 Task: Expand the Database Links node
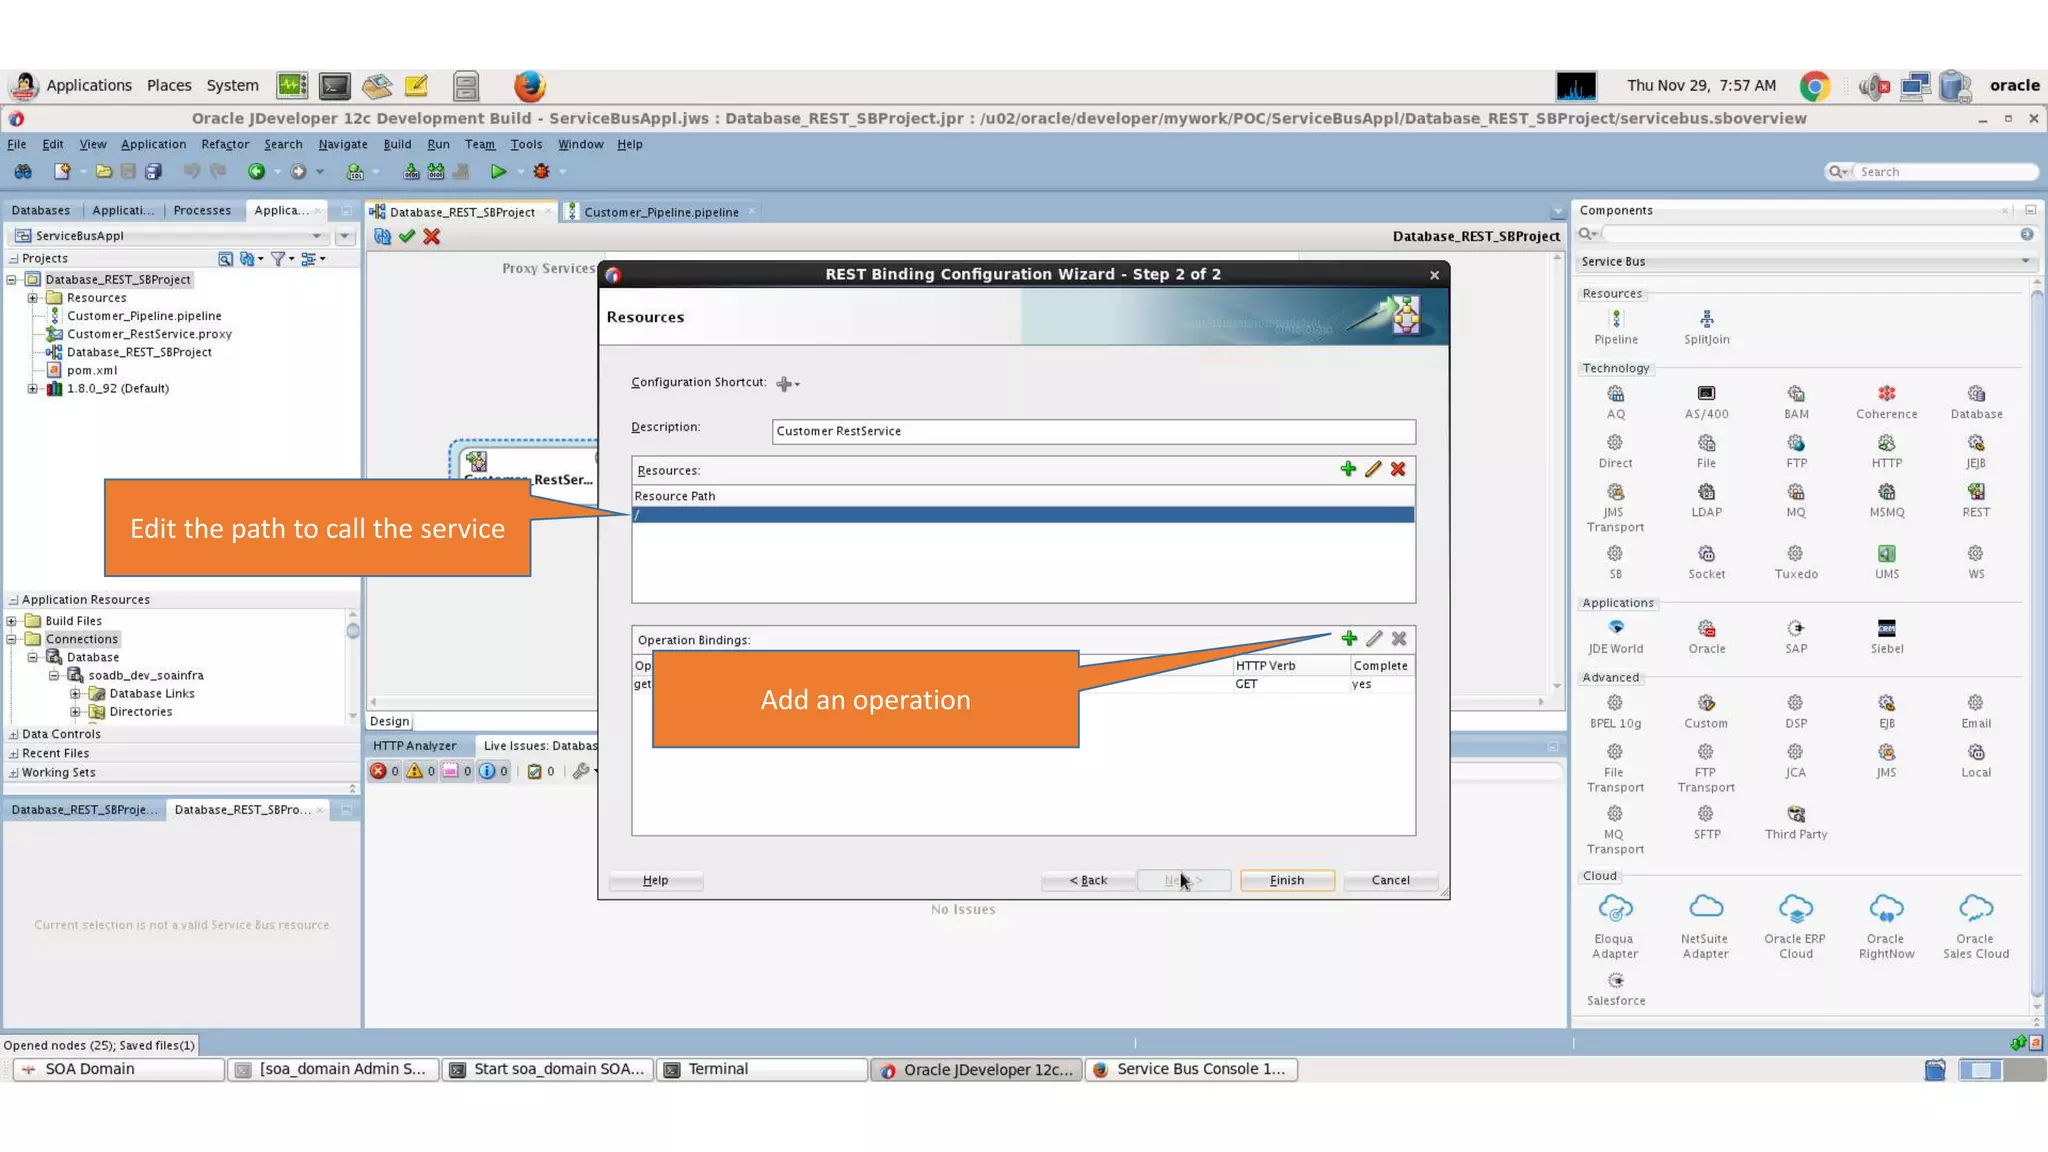(x=75, y=694)
